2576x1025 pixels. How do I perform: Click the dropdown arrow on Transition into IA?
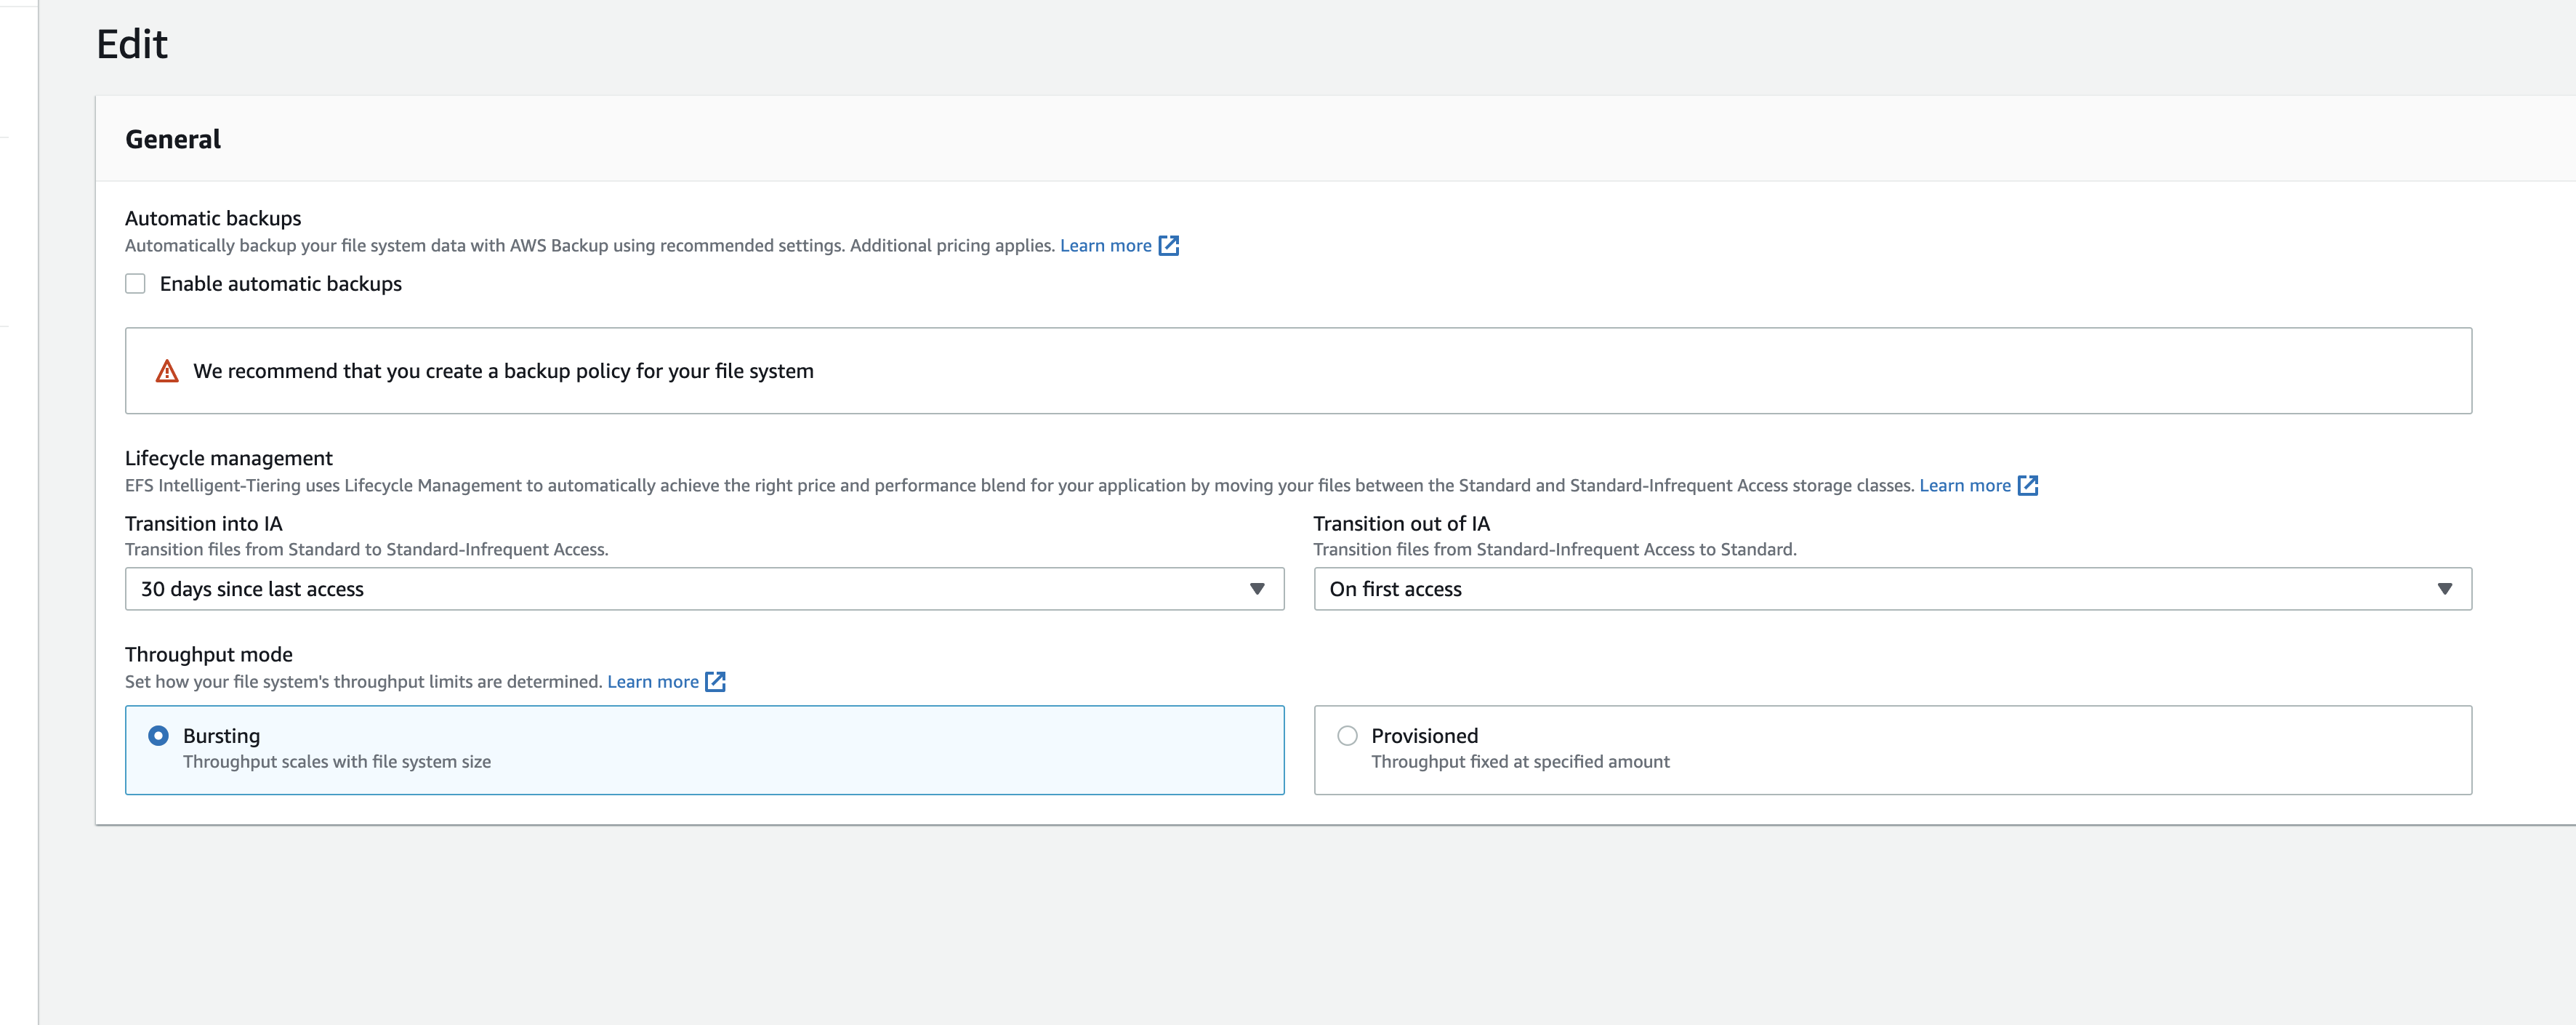1258,589
